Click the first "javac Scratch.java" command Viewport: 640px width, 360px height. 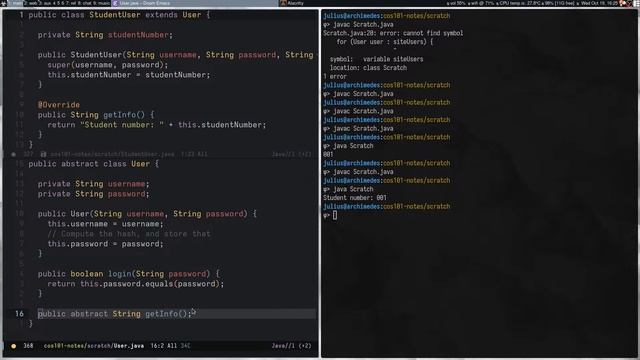coord(363,24)
